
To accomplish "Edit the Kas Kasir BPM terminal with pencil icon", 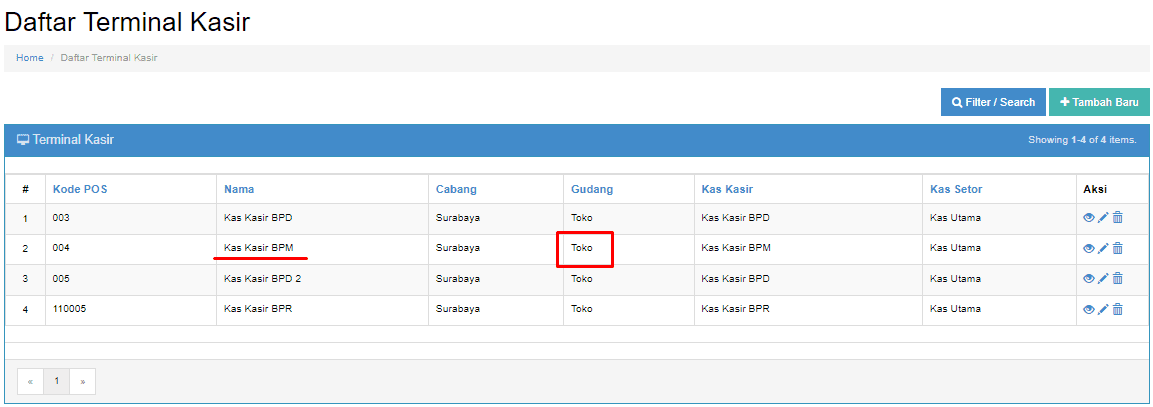I will pyautogui.click(x=1103, y=249).
